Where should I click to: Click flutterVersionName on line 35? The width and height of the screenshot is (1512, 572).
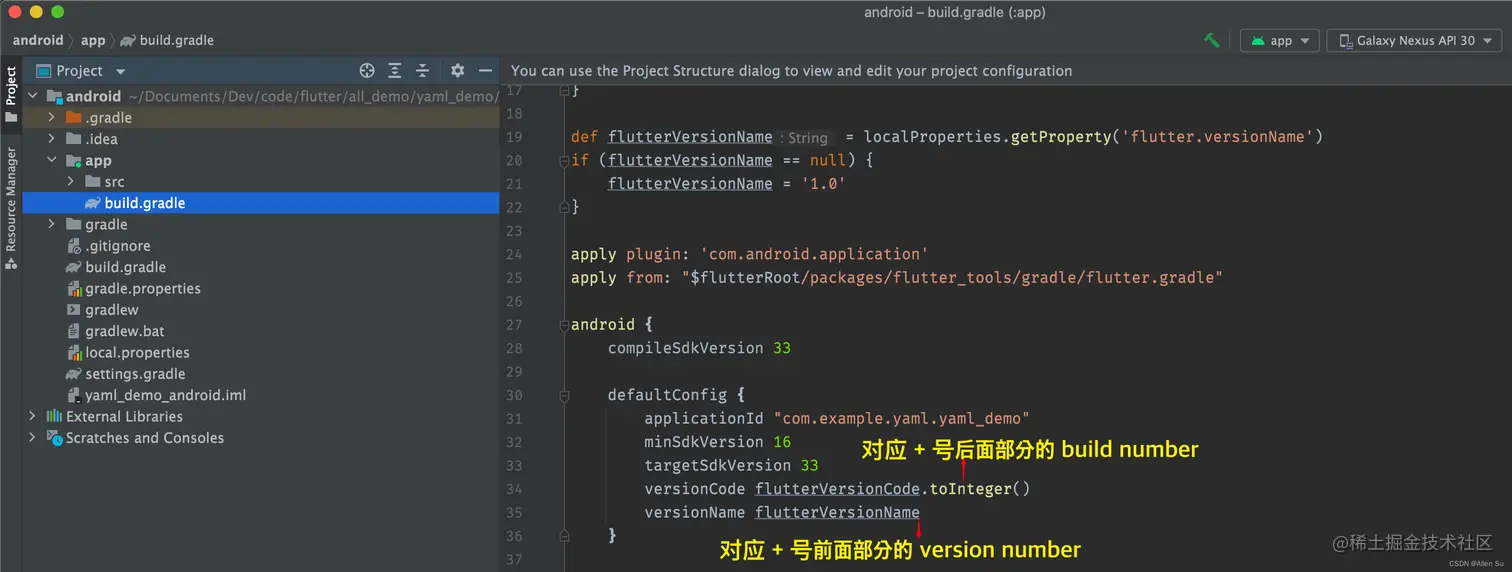[837, 512]
